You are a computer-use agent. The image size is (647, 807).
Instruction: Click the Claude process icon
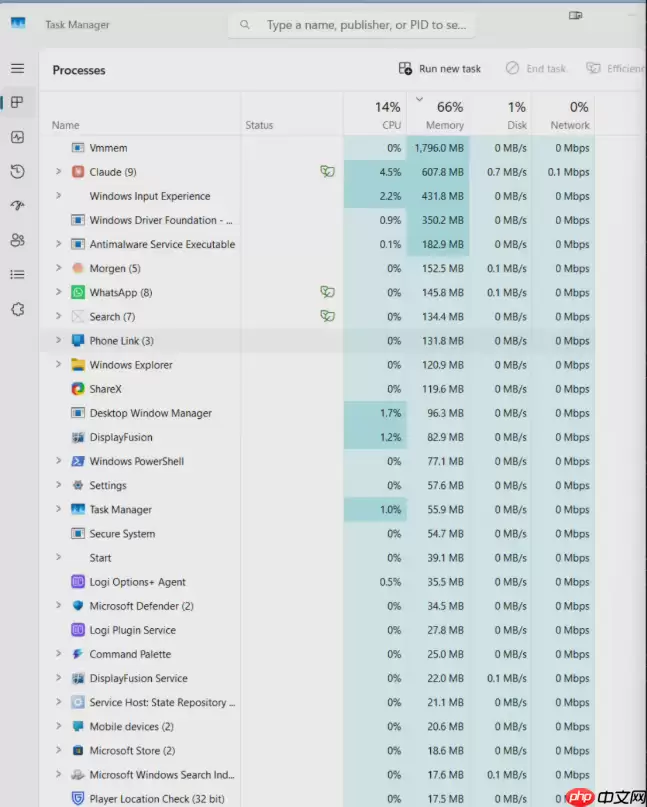pyautogui.click(x=78, y=172)
